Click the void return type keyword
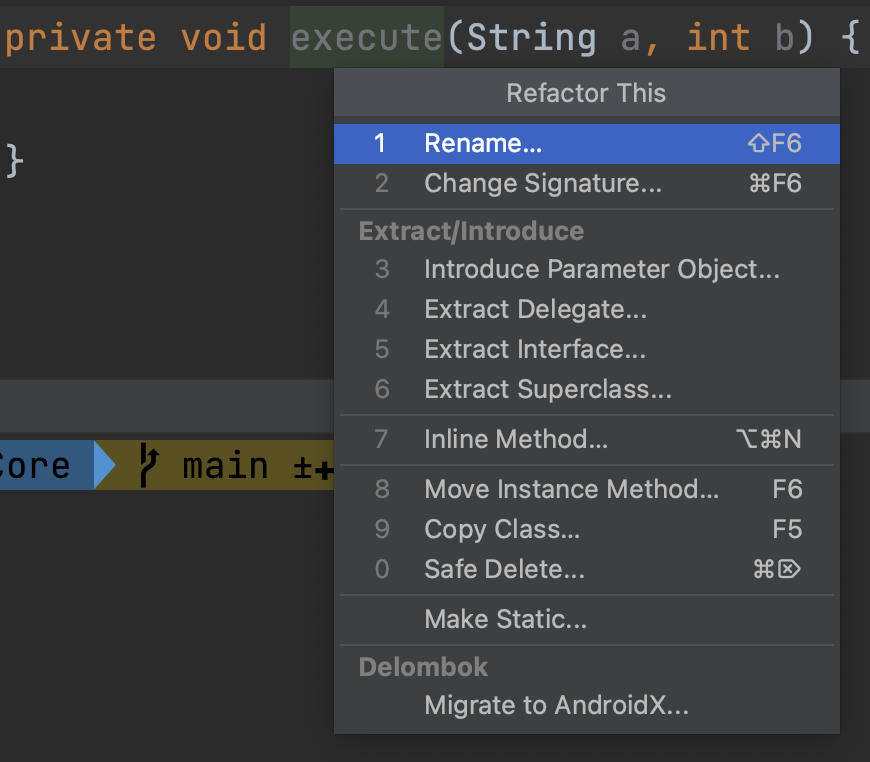This screenshot has height=762, width=870. pyautogui.click(x=224, y=38)
